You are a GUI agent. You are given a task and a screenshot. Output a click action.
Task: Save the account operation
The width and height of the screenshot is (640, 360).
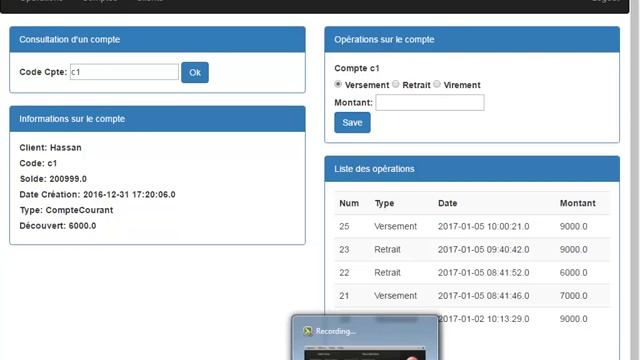tap(352, 122)
